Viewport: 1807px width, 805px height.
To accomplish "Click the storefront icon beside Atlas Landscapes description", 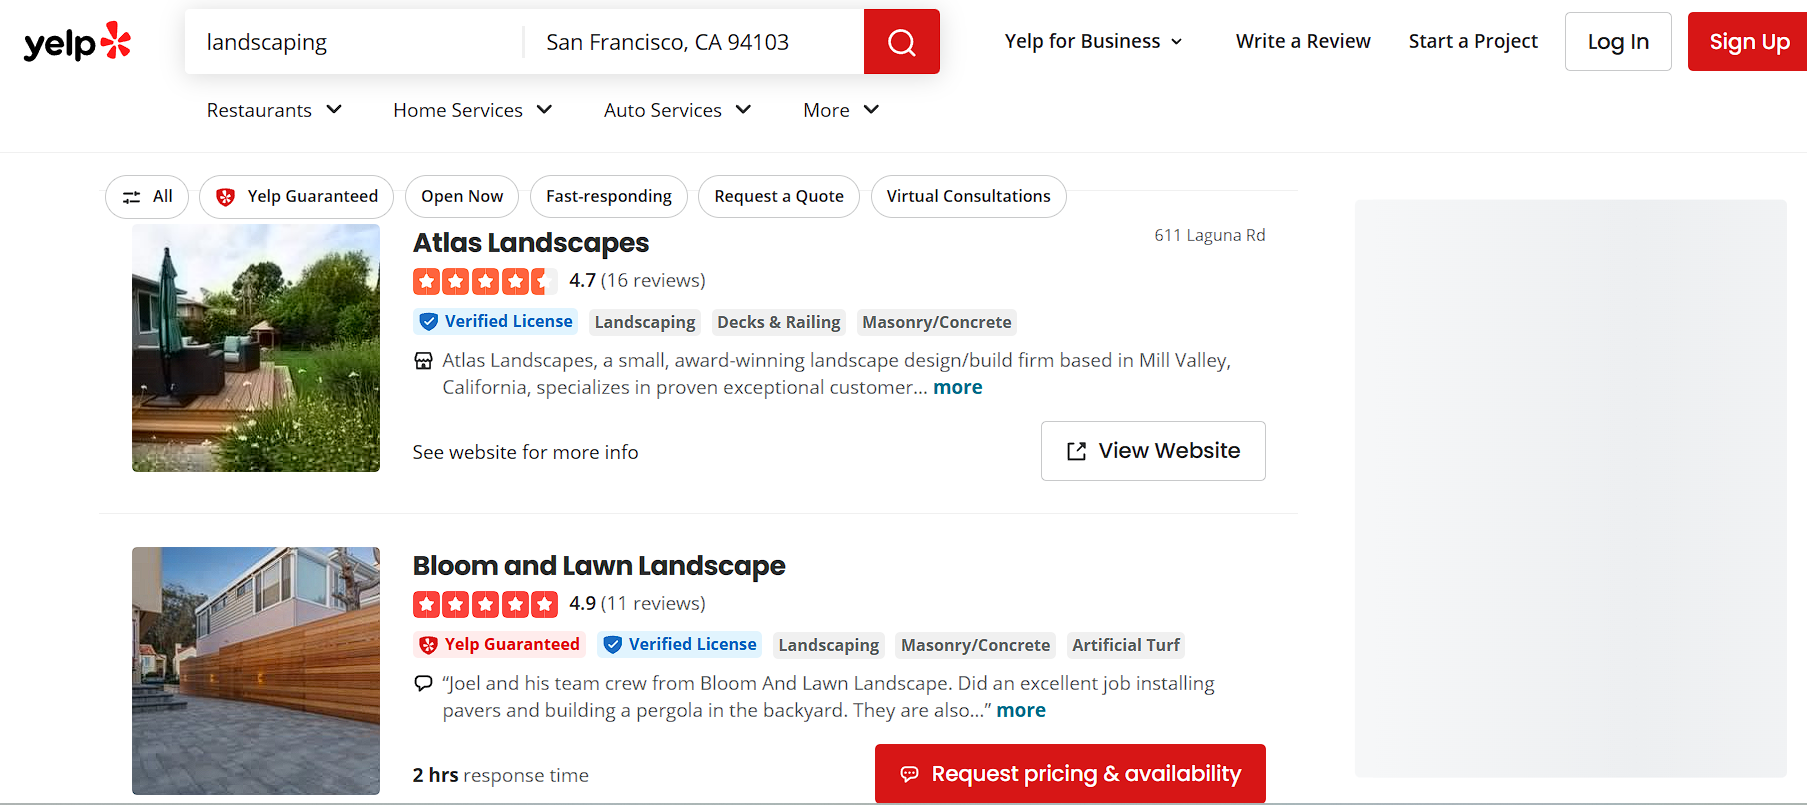I will click(x=424, y=361).
